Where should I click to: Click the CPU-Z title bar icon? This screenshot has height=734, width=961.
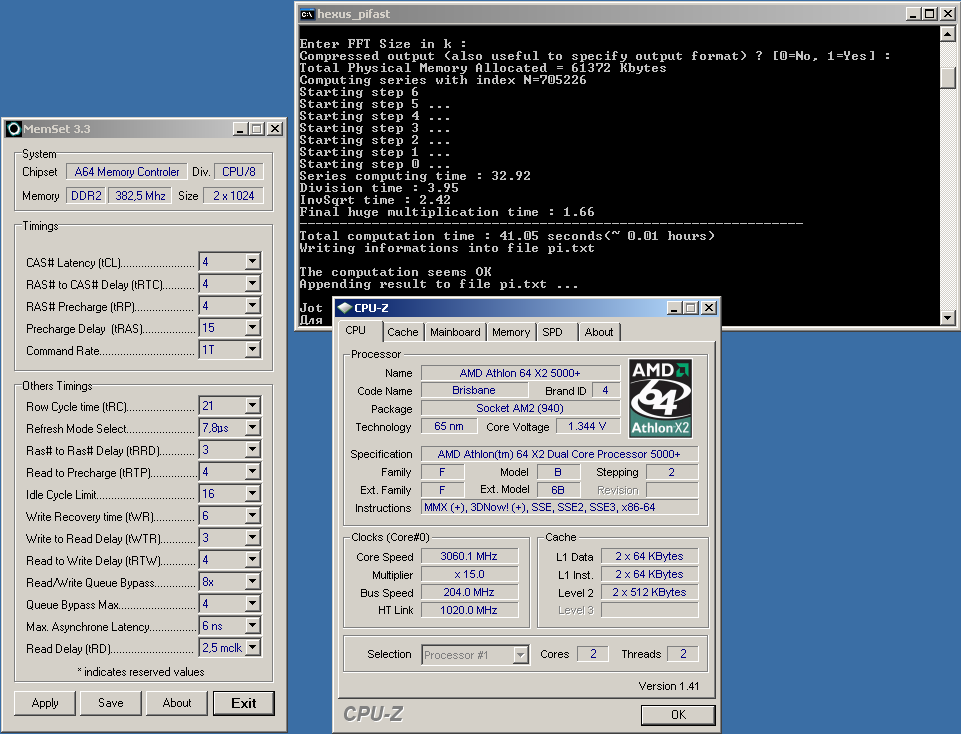tap(345, 308)
